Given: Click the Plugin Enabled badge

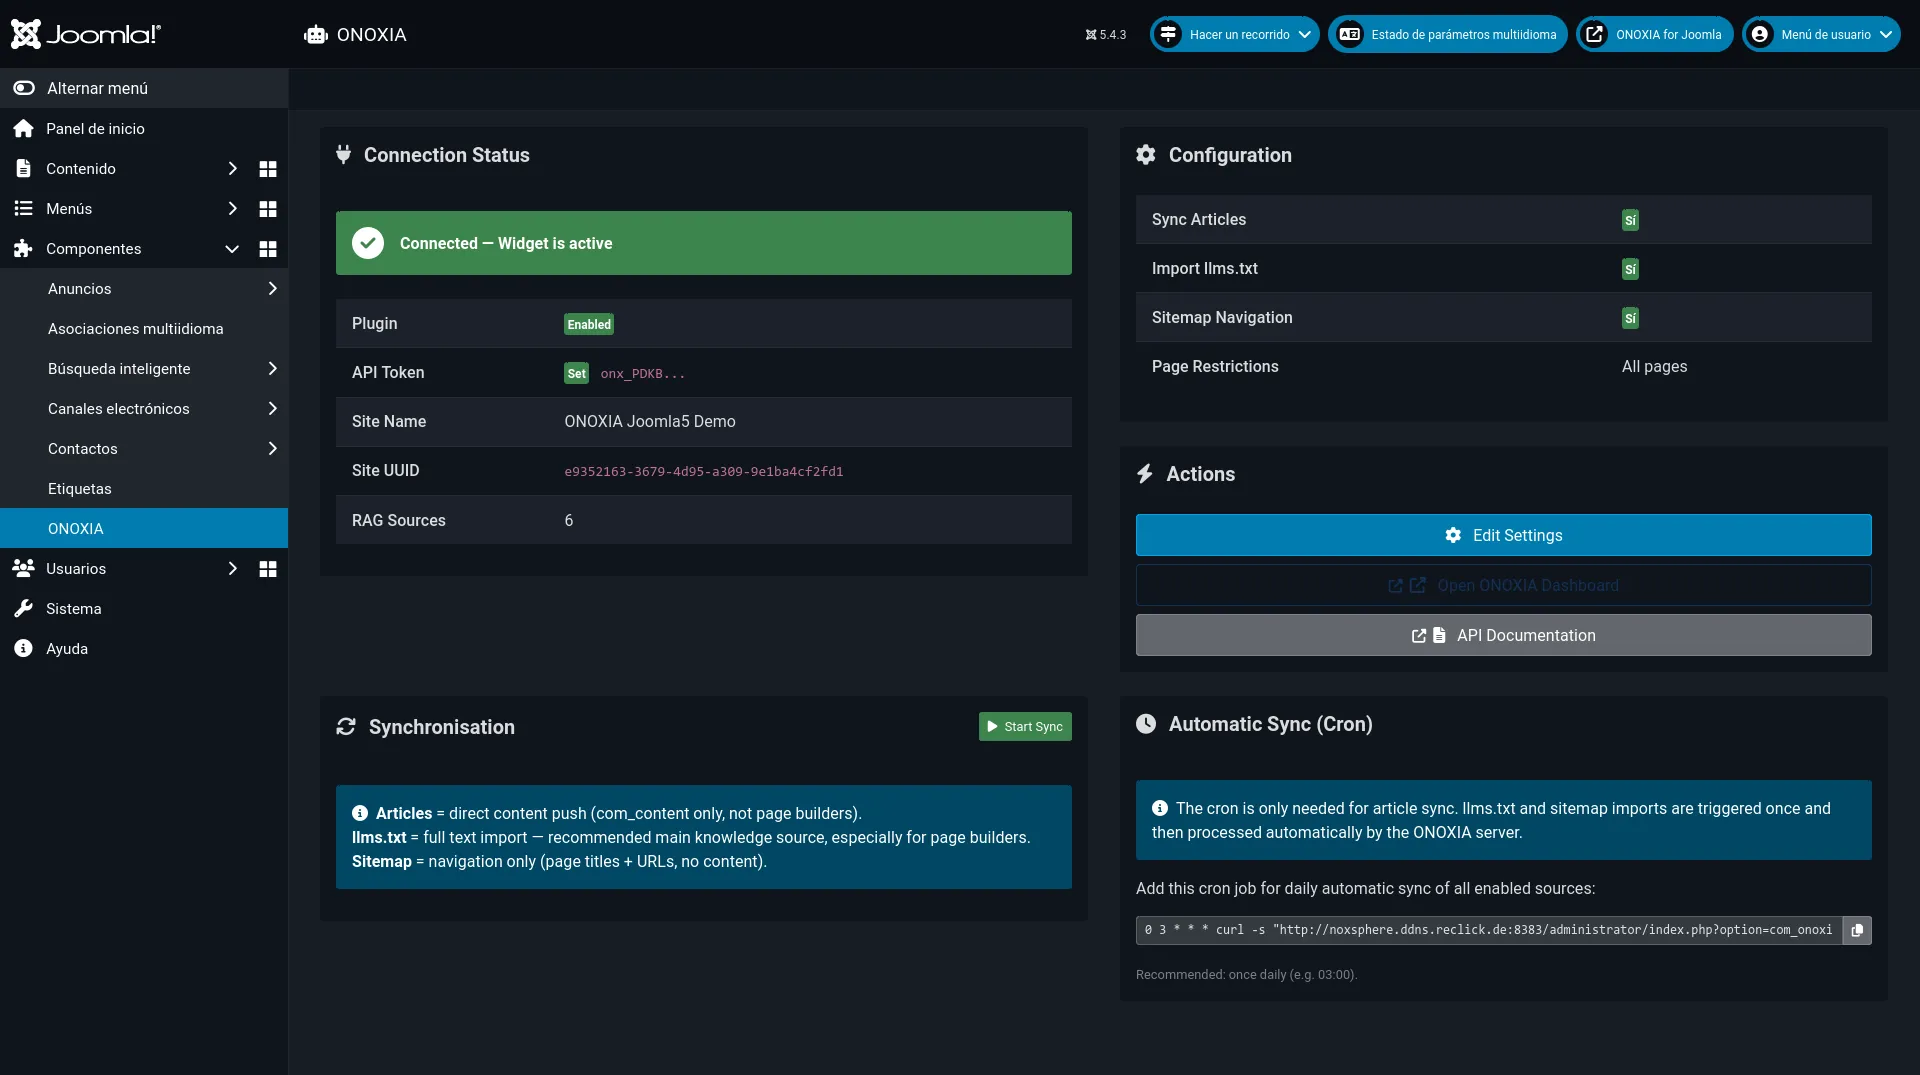Looking at the screenshot, I should [589, 324].
